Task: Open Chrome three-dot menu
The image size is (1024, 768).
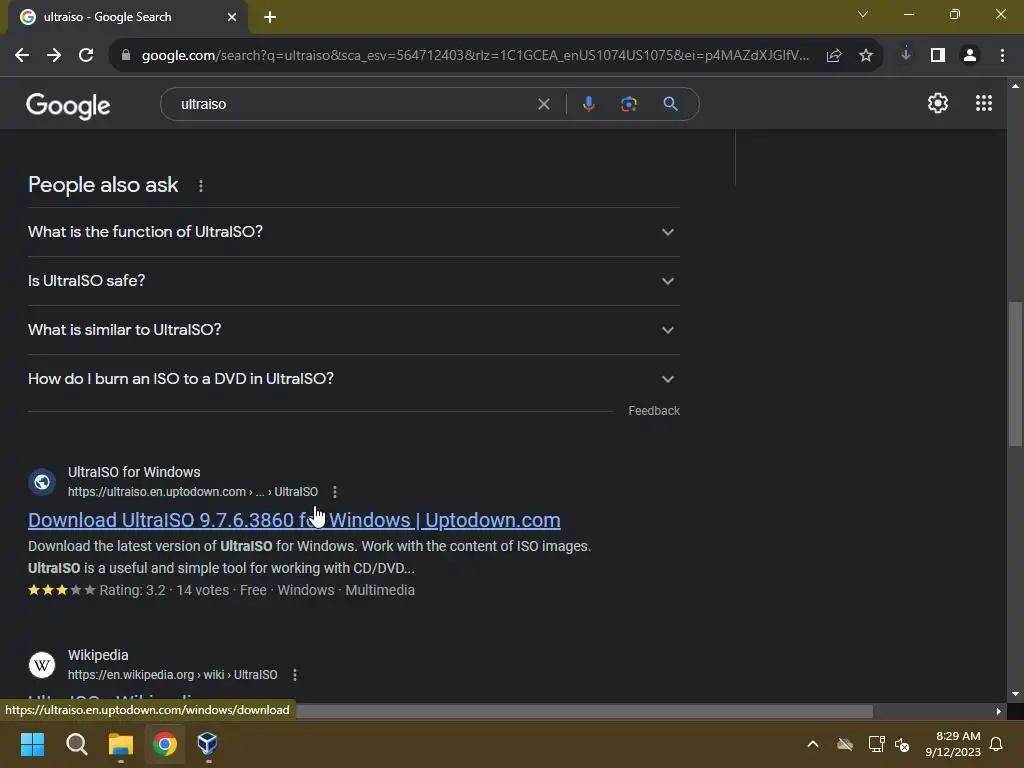Action: coord(1002,56)
